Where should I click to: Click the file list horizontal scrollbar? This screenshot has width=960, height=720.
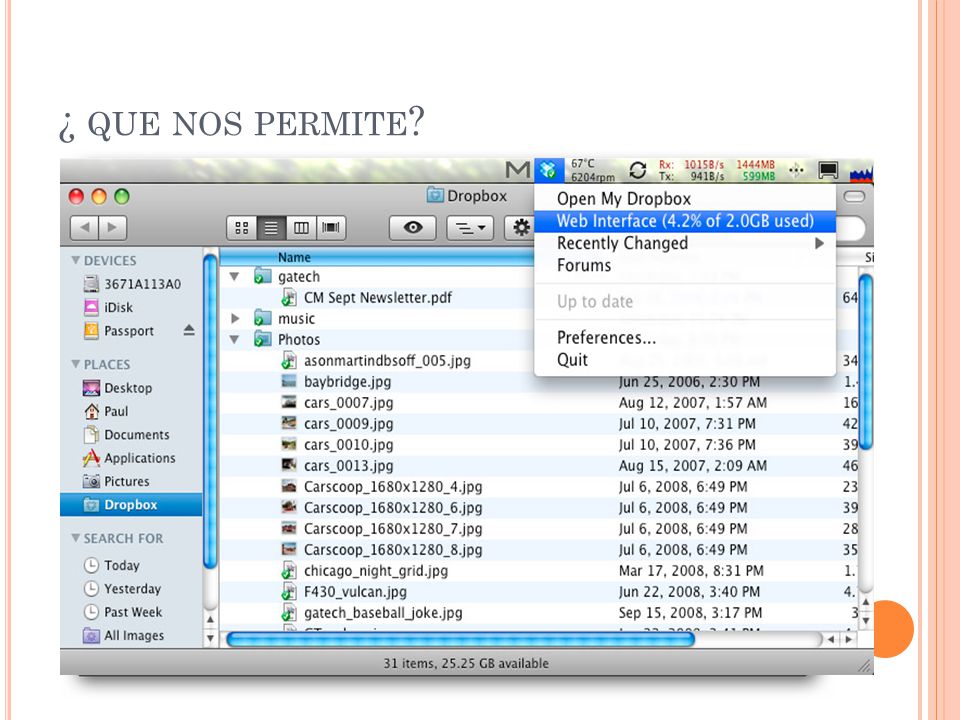click(x=460, y=639)
